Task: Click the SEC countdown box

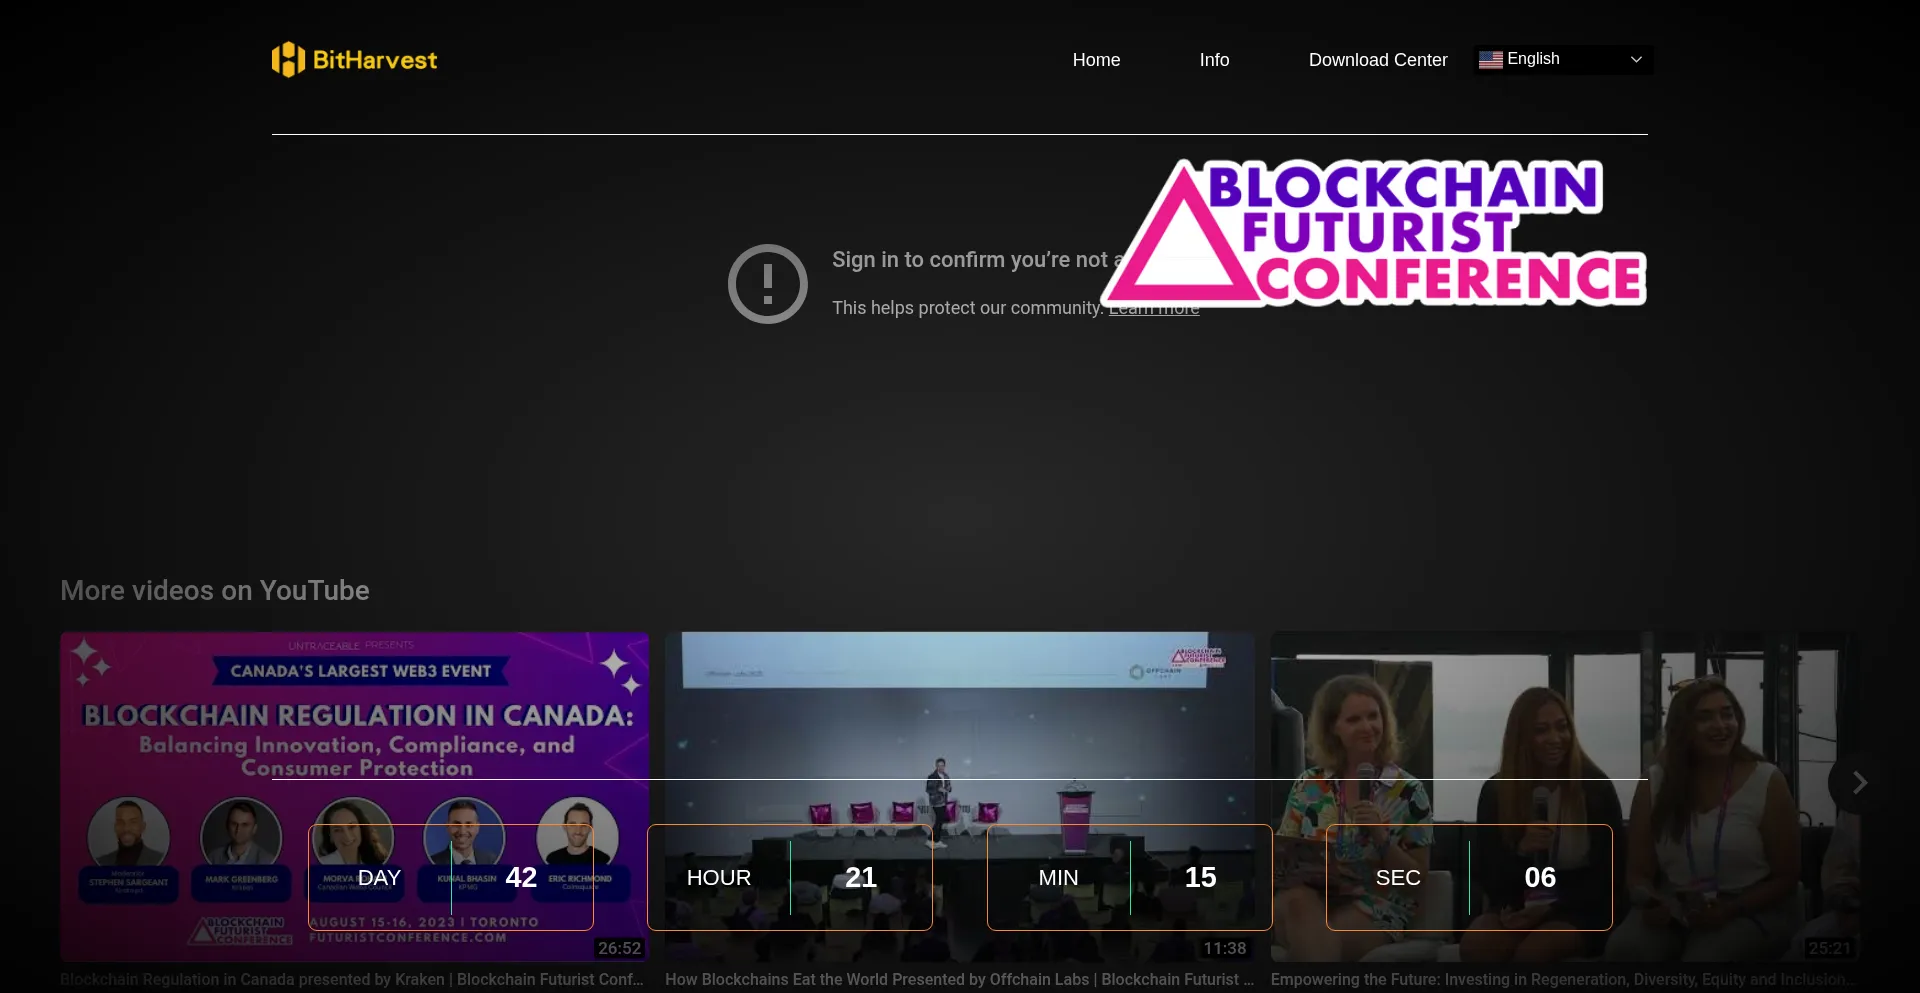Action: pos(1469,878)
